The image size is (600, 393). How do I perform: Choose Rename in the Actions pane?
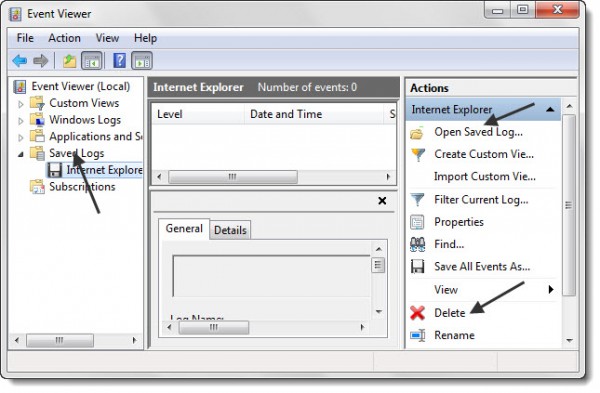454,336
